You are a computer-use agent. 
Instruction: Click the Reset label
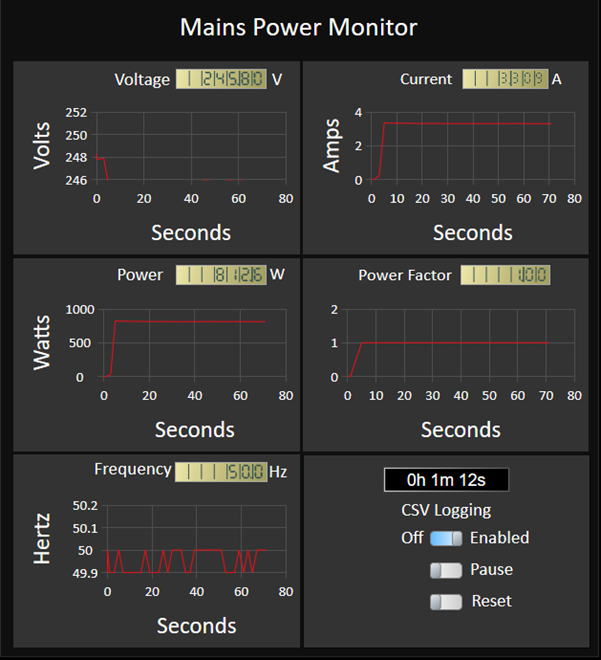pos(492,601)
